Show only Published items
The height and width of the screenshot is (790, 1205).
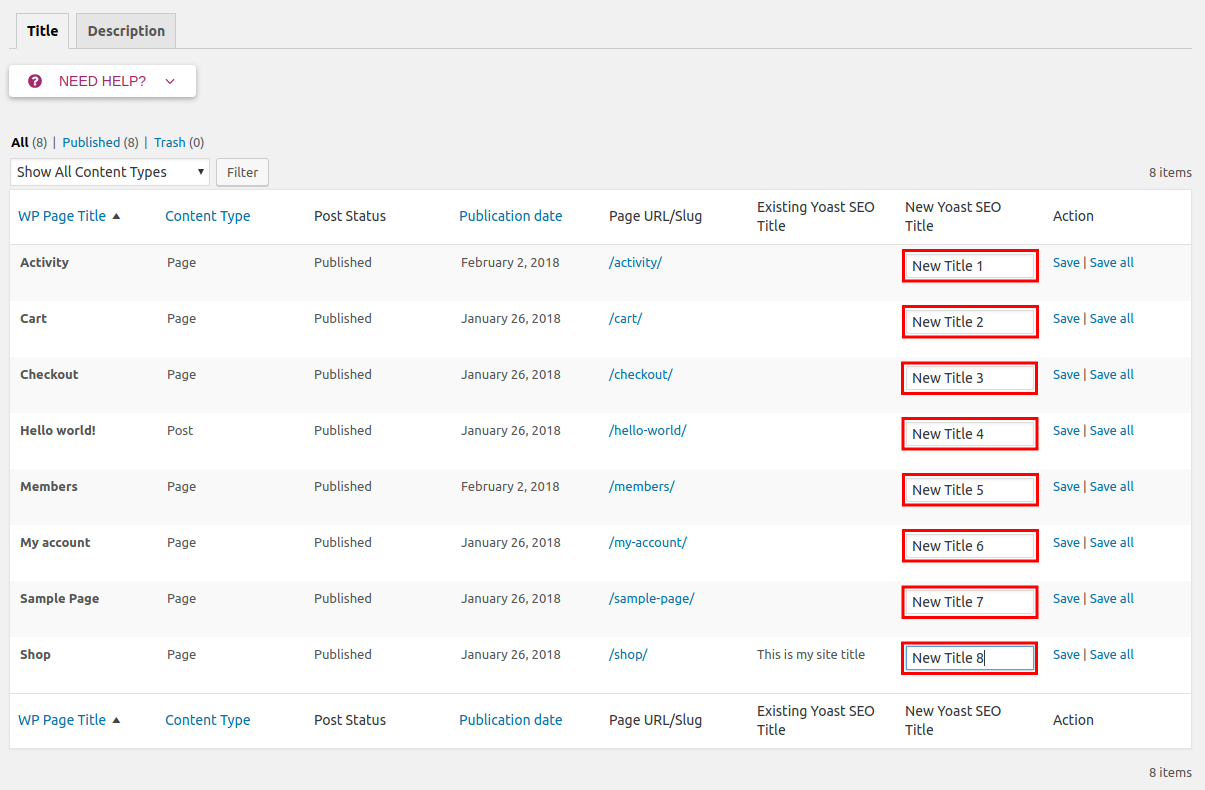pyautogui.click(x=91, y=143)
